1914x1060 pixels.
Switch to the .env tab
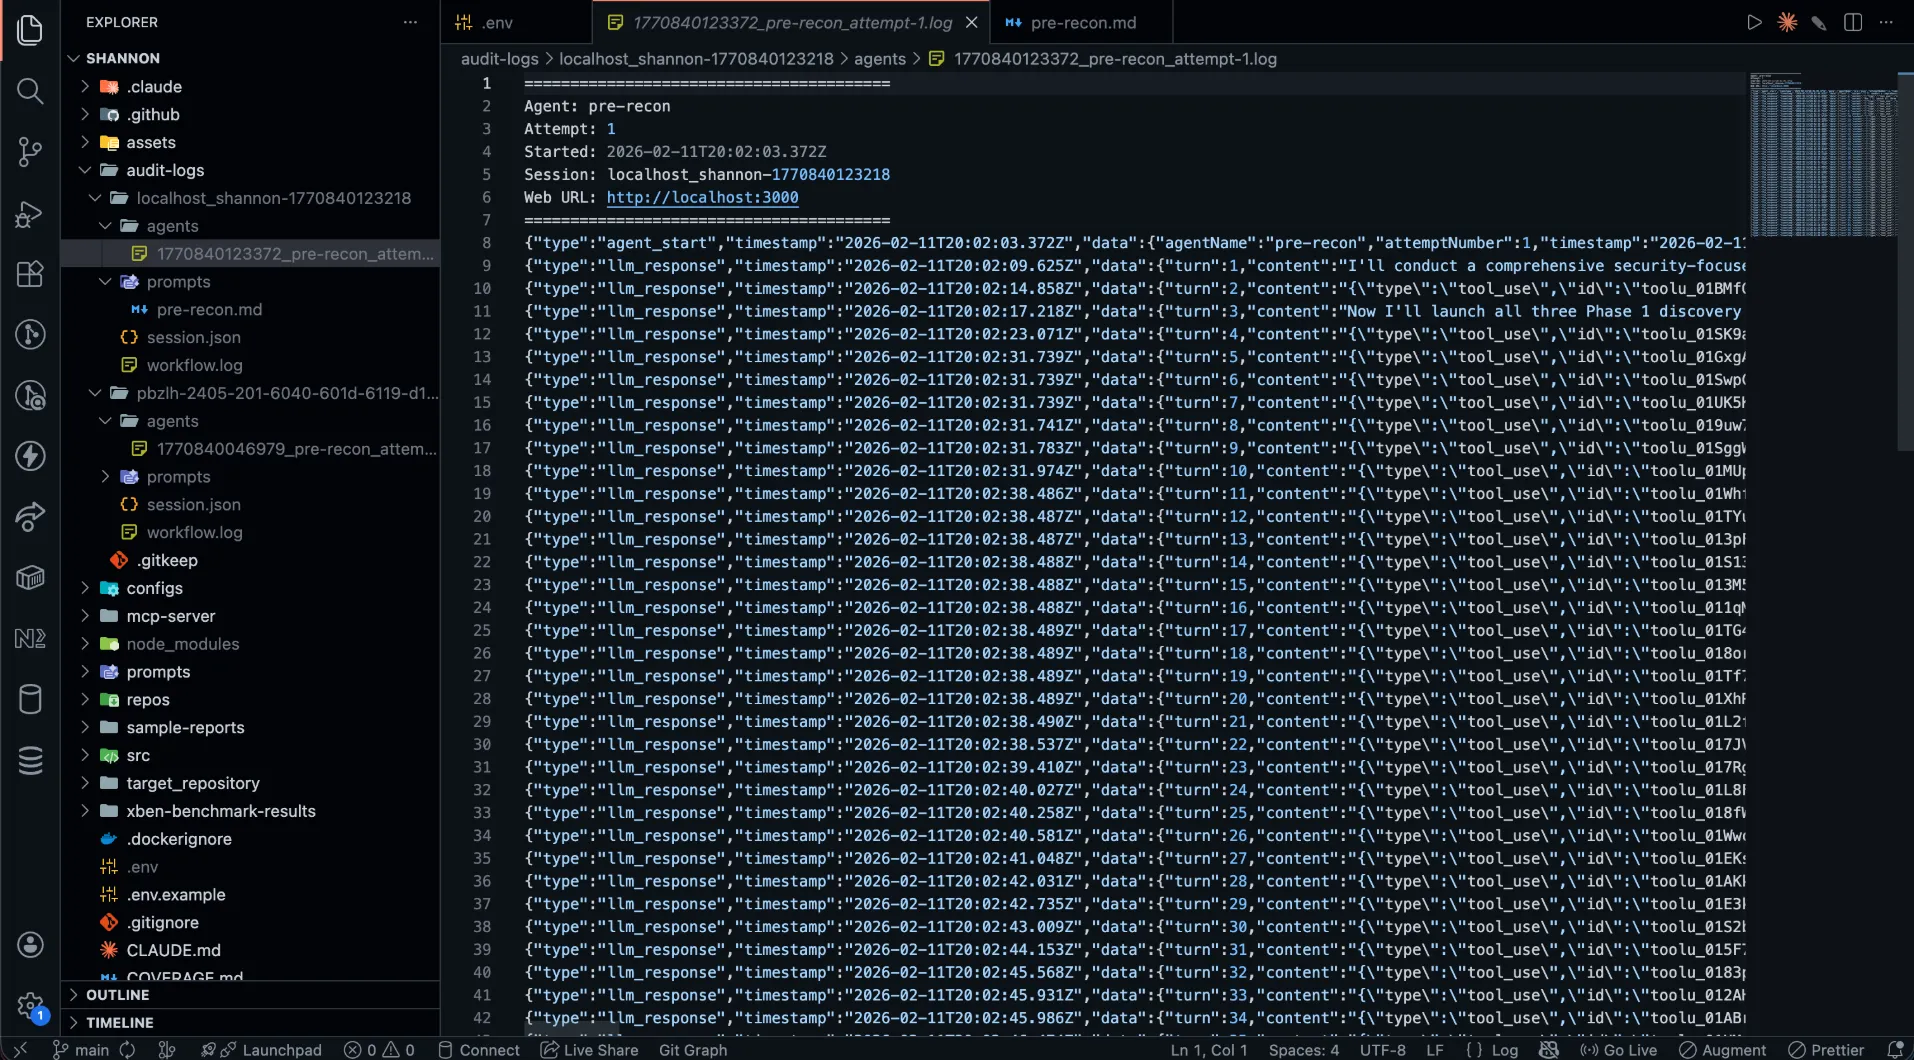[497, 22]
